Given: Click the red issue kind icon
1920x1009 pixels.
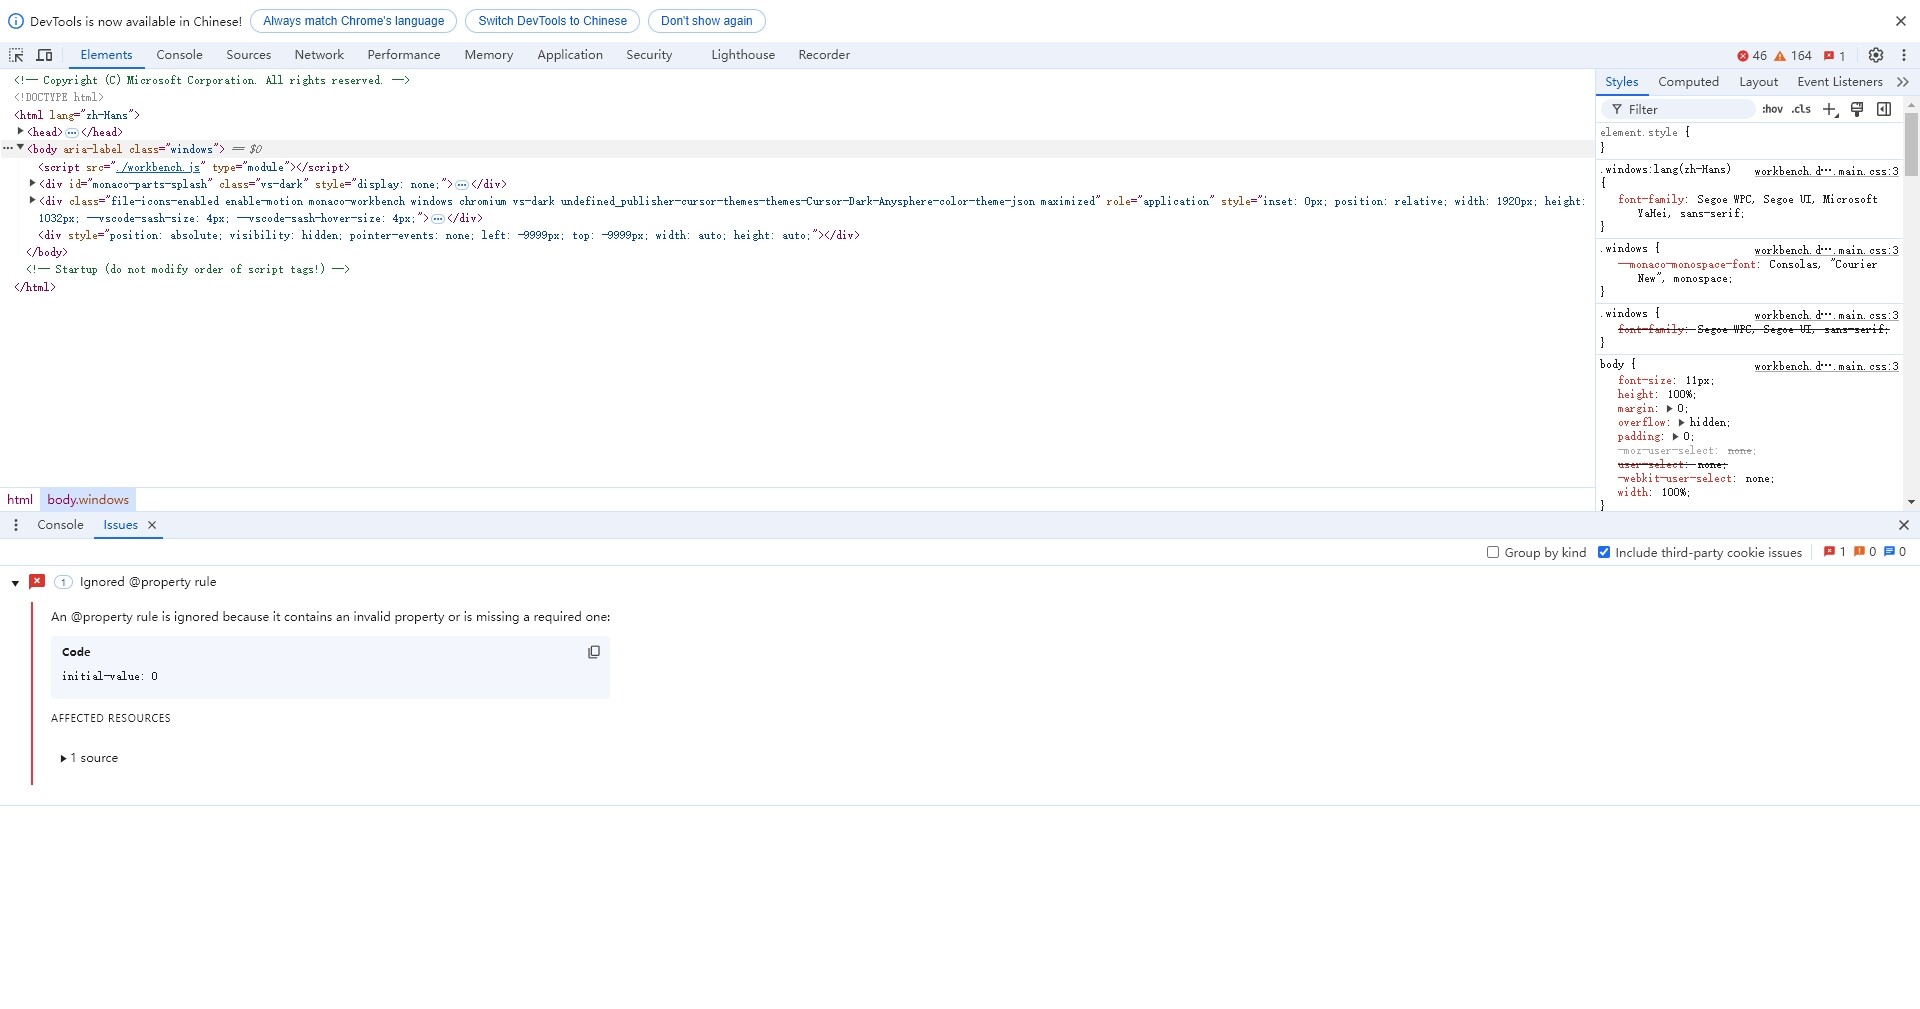Looking at the screenshot, I should 37,581.
